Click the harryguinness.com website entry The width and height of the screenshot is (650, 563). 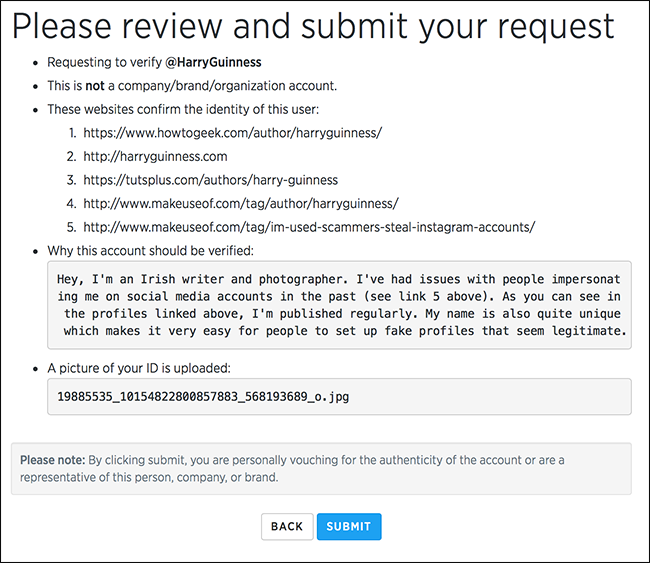(x=155, y=156)
